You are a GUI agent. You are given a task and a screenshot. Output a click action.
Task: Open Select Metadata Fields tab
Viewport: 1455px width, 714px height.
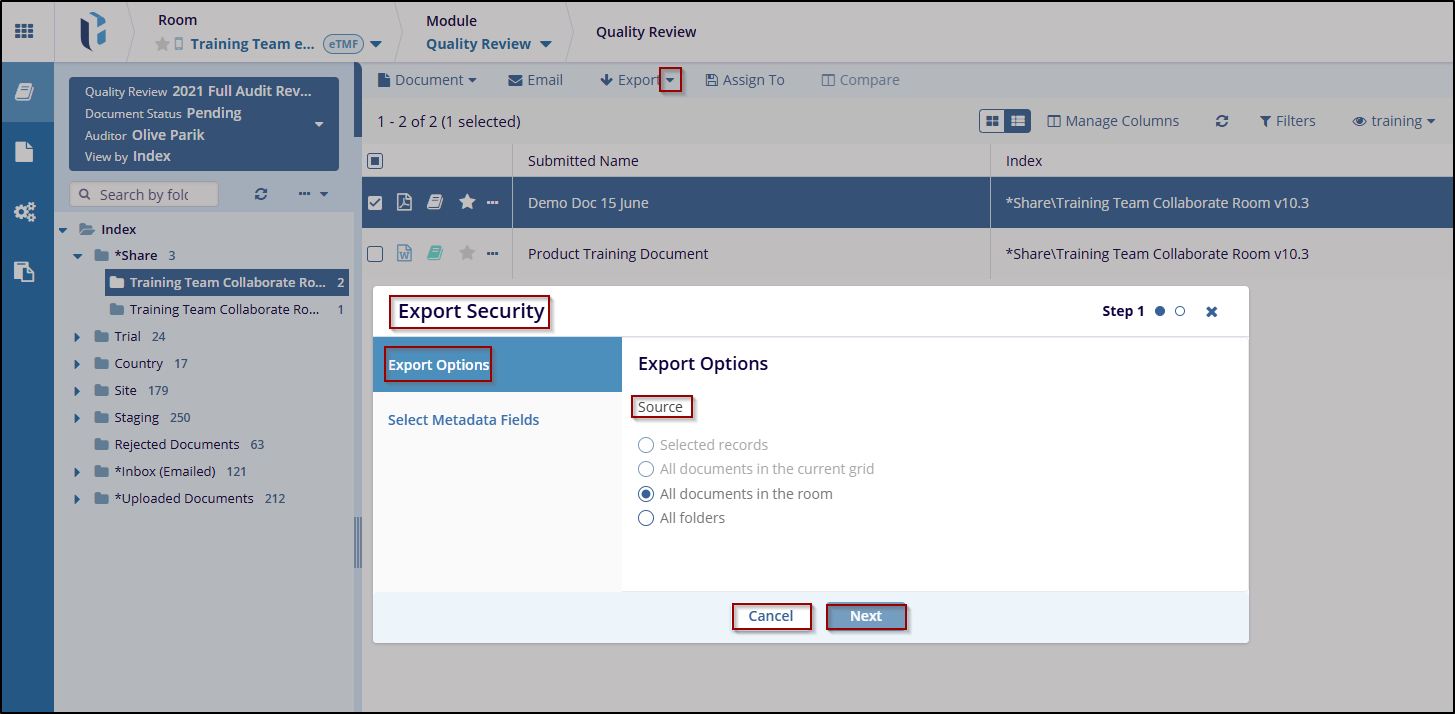463,420
